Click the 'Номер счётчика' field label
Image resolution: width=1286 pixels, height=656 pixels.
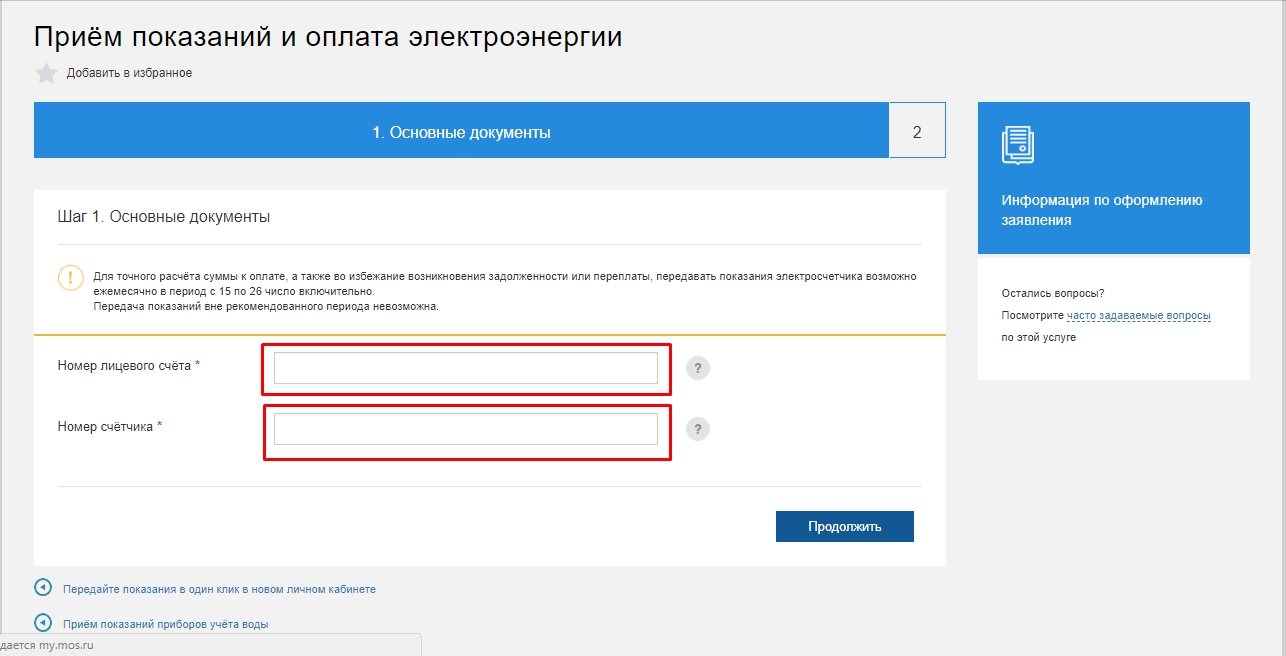tap(105, 426)
